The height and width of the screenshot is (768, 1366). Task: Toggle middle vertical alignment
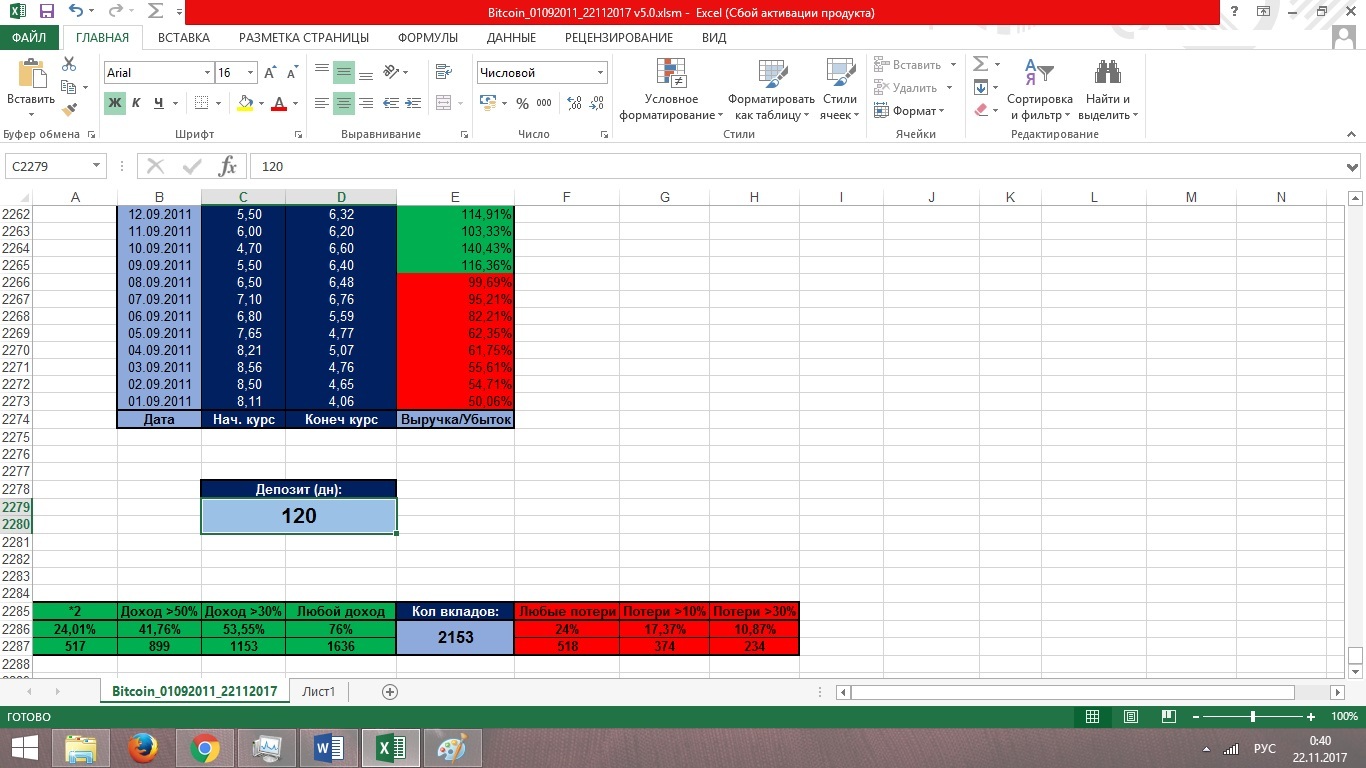coord(343,72)
